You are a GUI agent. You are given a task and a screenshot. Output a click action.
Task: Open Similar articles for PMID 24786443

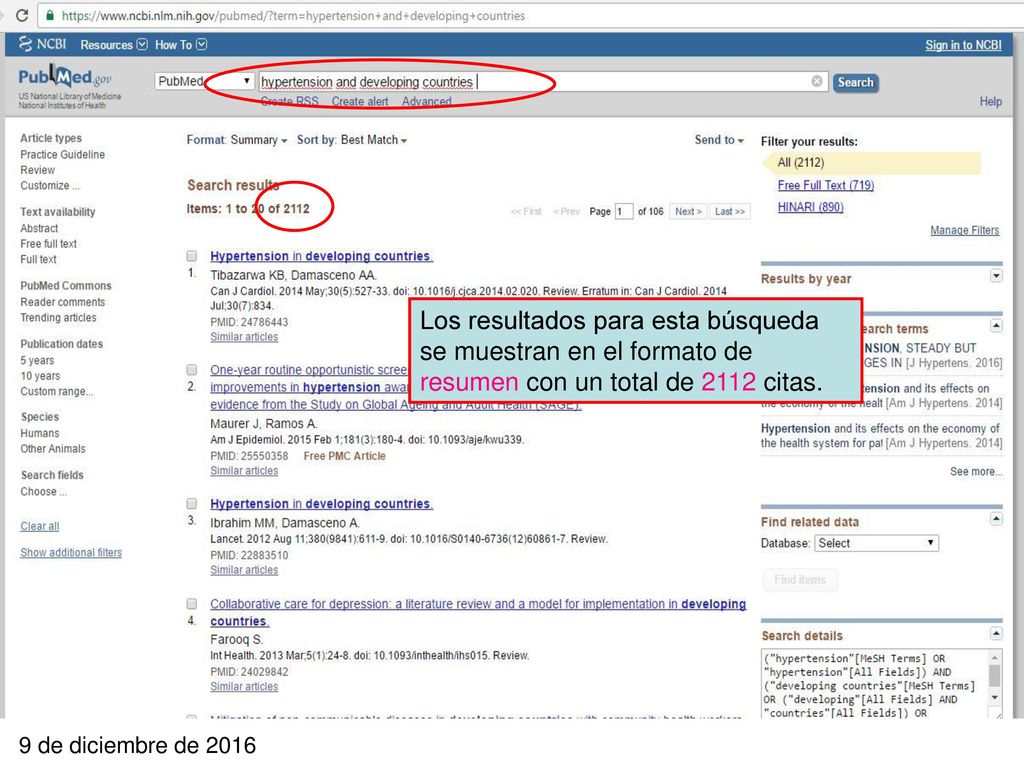244,337
